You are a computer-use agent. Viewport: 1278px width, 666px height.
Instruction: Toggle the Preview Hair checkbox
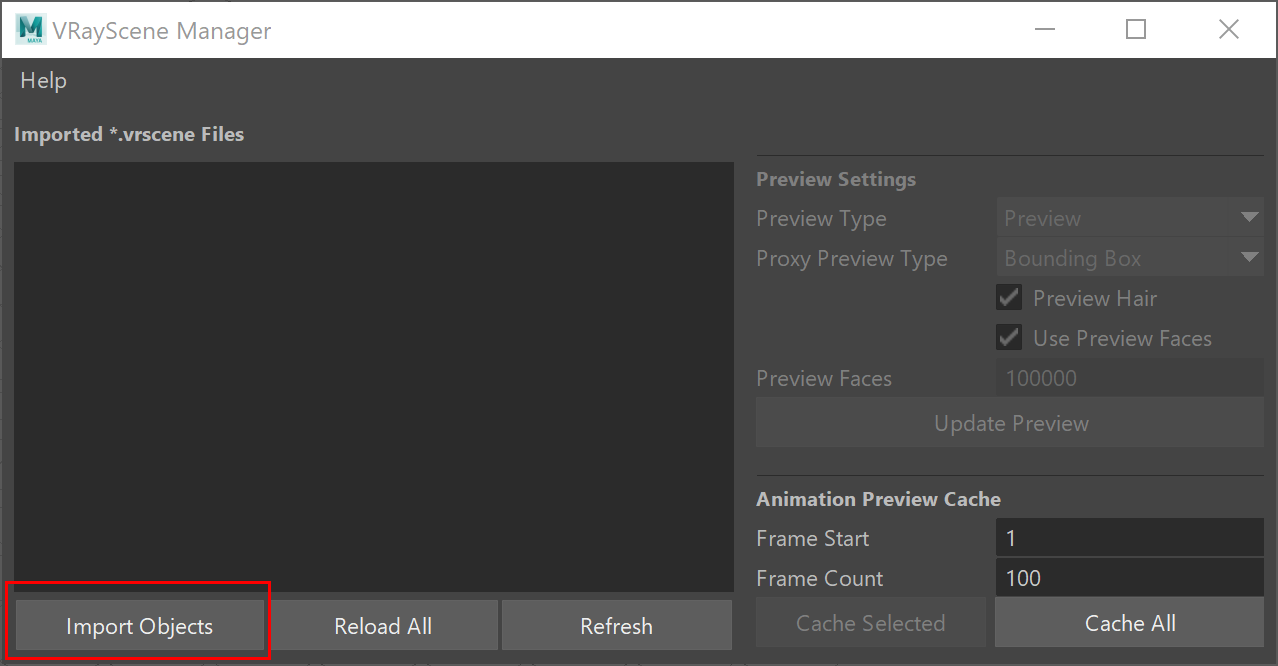(1009, 298)
